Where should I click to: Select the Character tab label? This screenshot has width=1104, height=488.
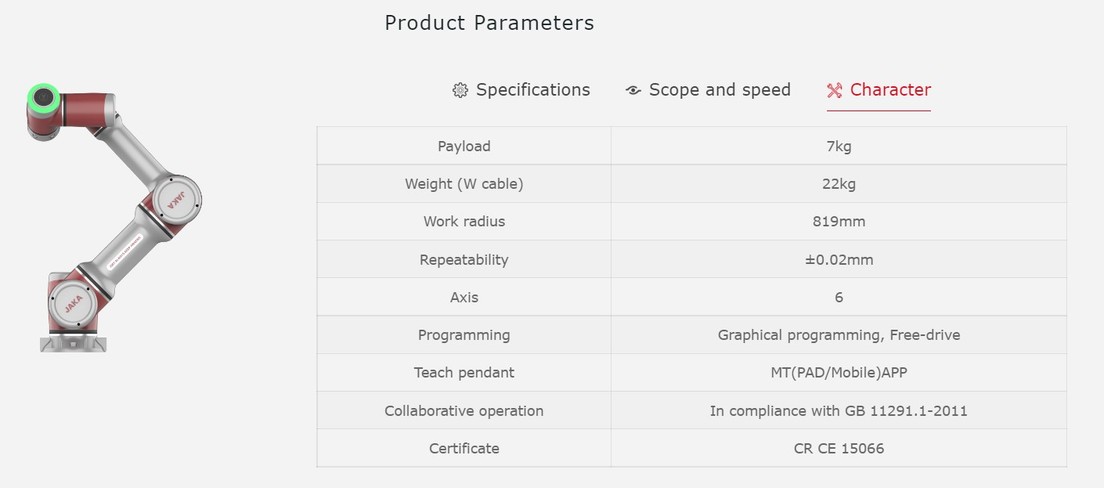(890, 90)
